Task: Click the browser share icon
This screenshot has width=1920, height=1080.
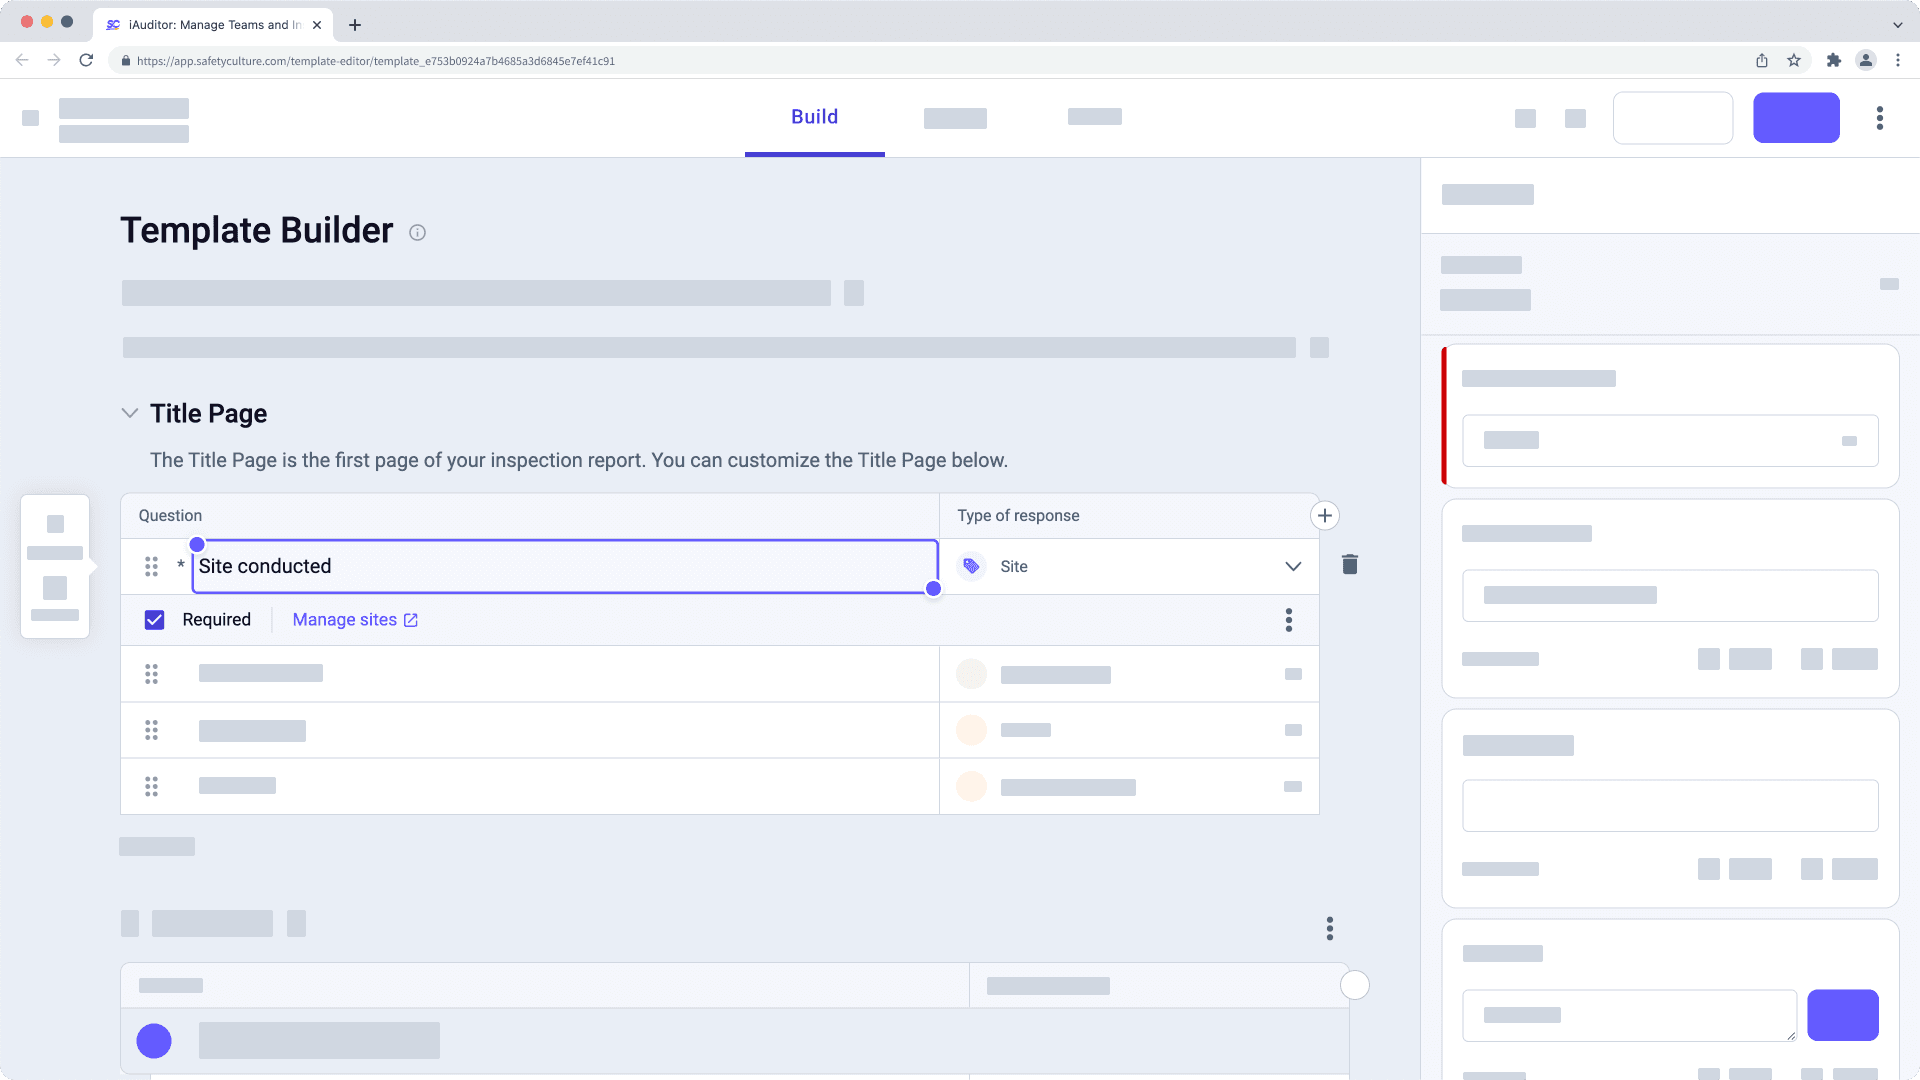Action: pyautogui.click(x=1761, y=60)
